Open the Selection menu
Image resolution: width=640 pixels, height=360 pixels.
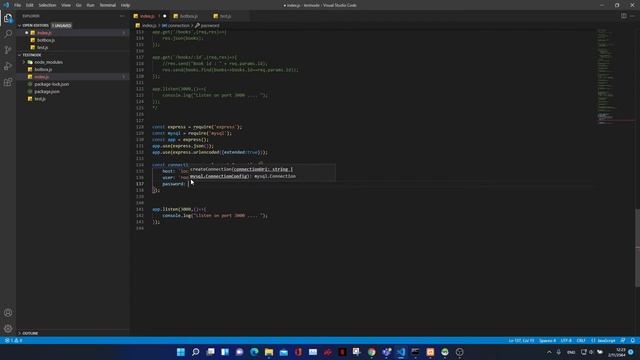[47, 5]
